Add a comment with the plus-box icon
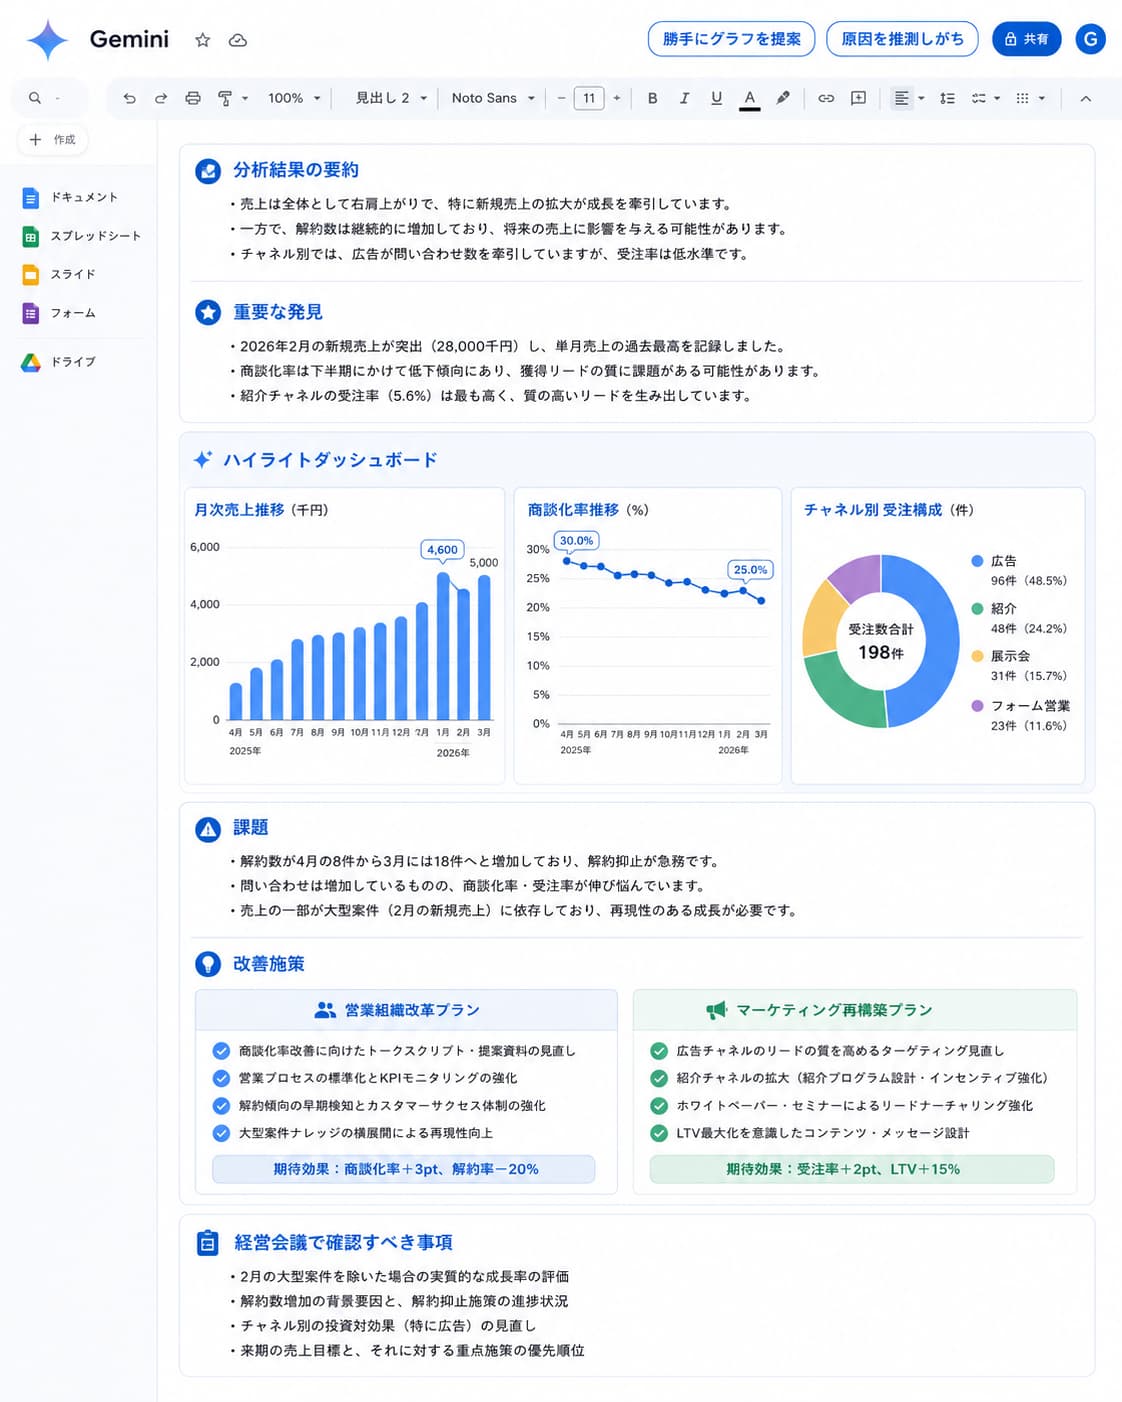Image resolution: width=1122 pixels, height=1402 pixels. click(x=858, y=98)
